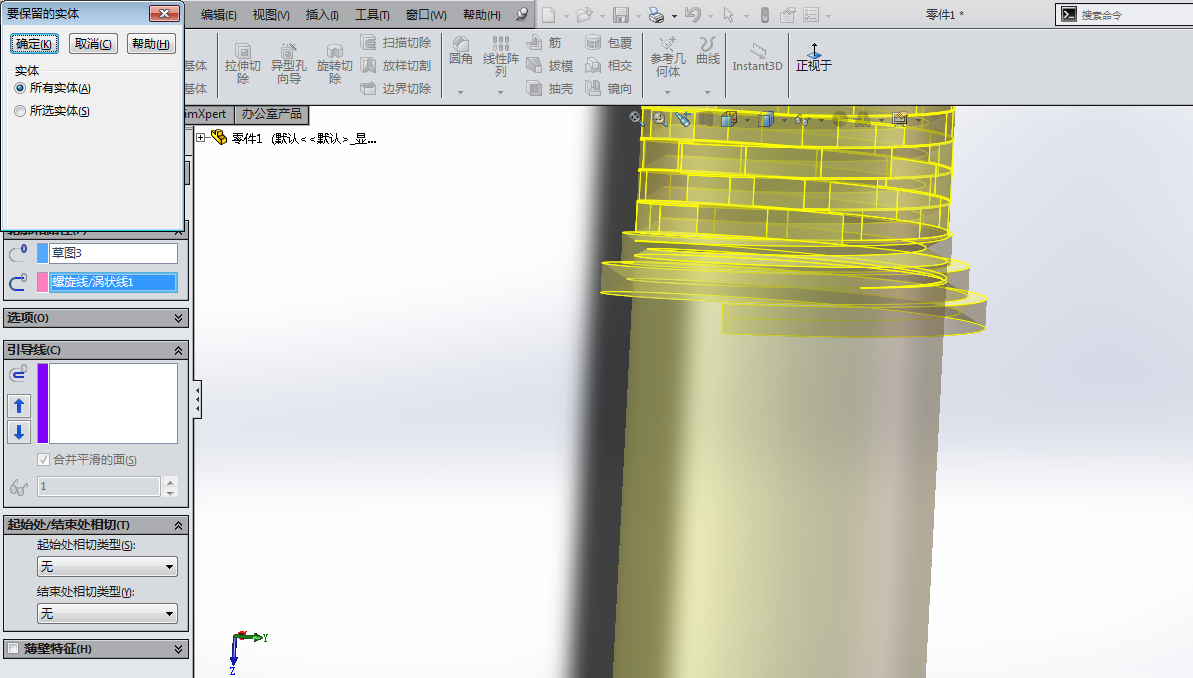Select the 所选实体 radio button
This screenshot has width=1193, height=678.
[20, 111]
